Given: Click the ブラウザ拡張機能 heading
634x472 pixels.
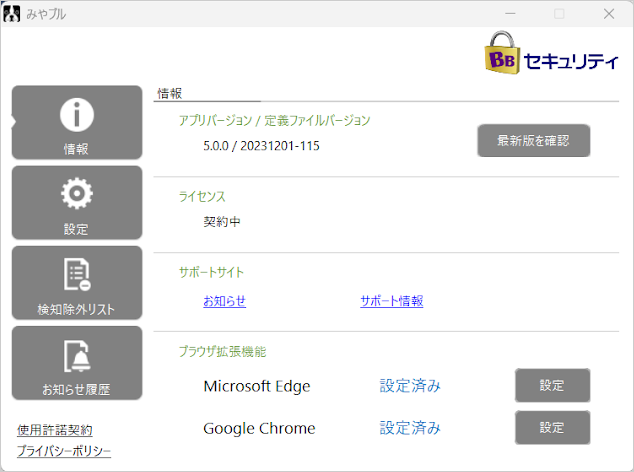Looking at the screenshot, I should tap(222, 351).
